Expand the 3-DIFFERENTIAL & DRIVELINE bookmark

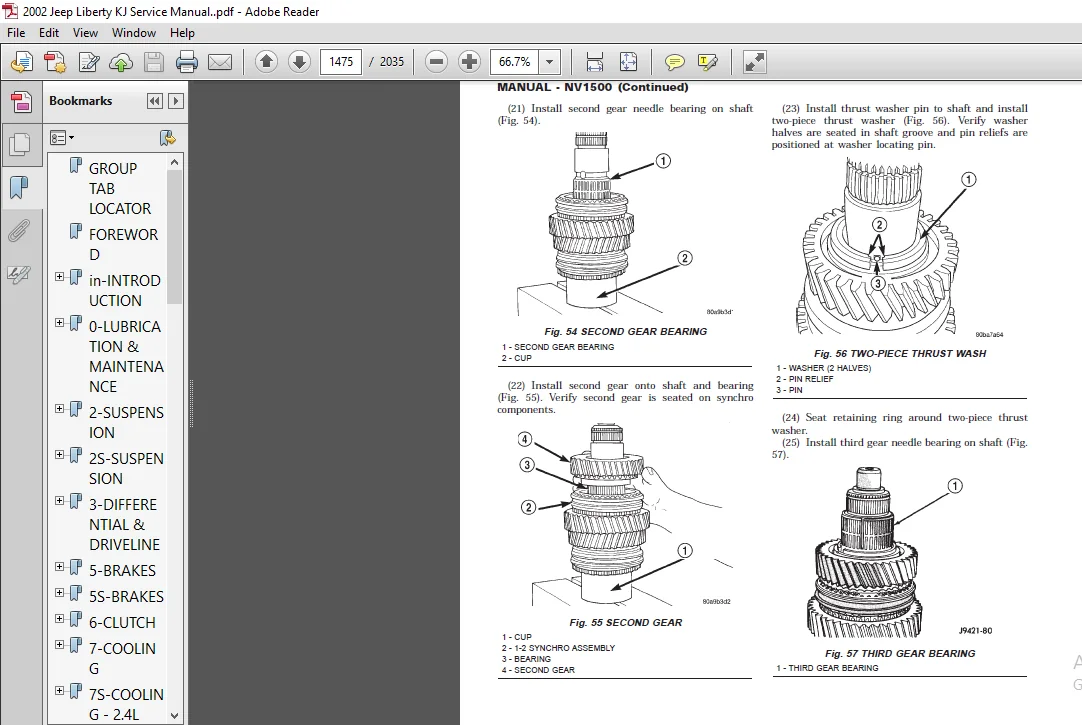point(59,501)
